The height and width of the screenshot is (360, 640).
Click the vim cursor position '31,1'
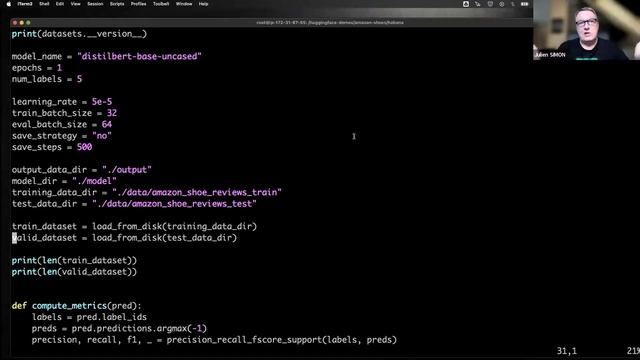tap(567, 351)
